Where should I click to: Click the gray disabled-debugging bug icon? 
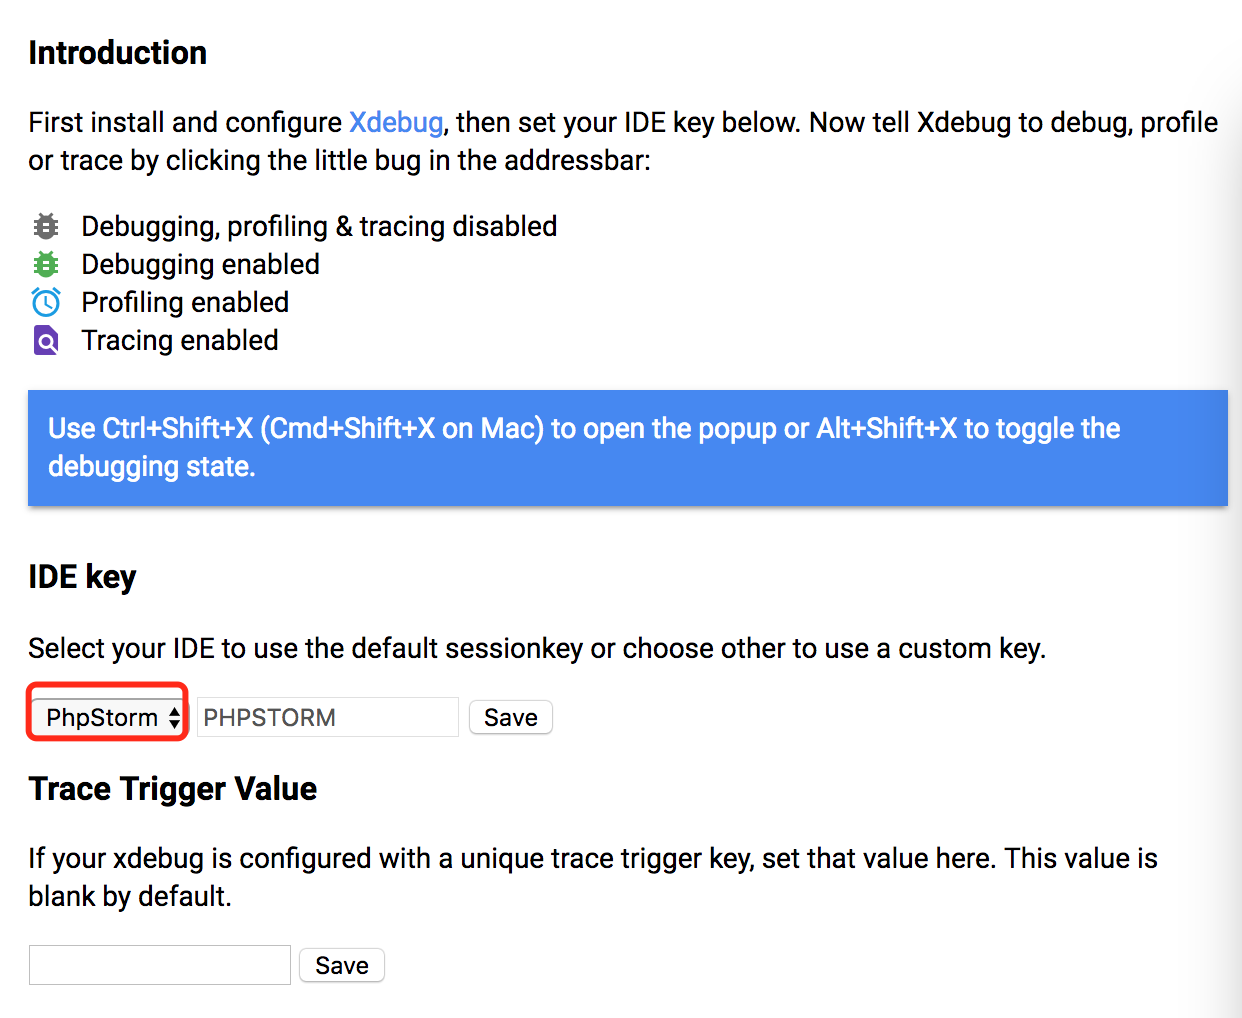click(x=46, y=226)
